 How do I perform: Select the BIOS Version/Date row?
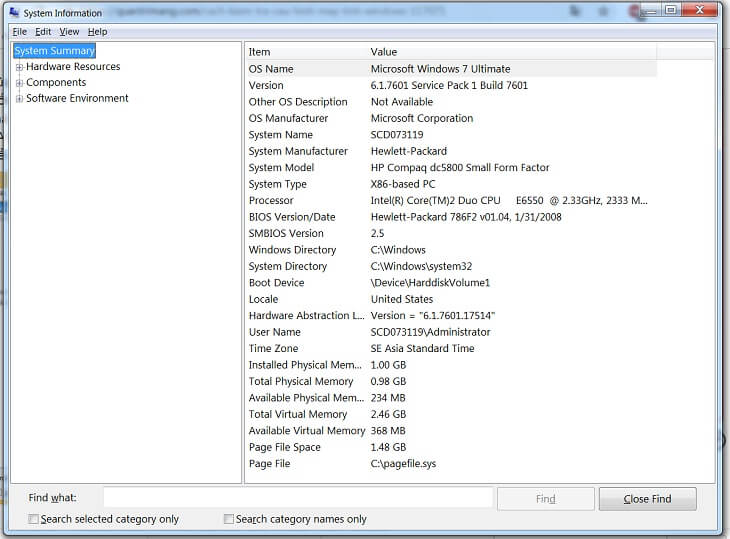click(x=452, y=217)
